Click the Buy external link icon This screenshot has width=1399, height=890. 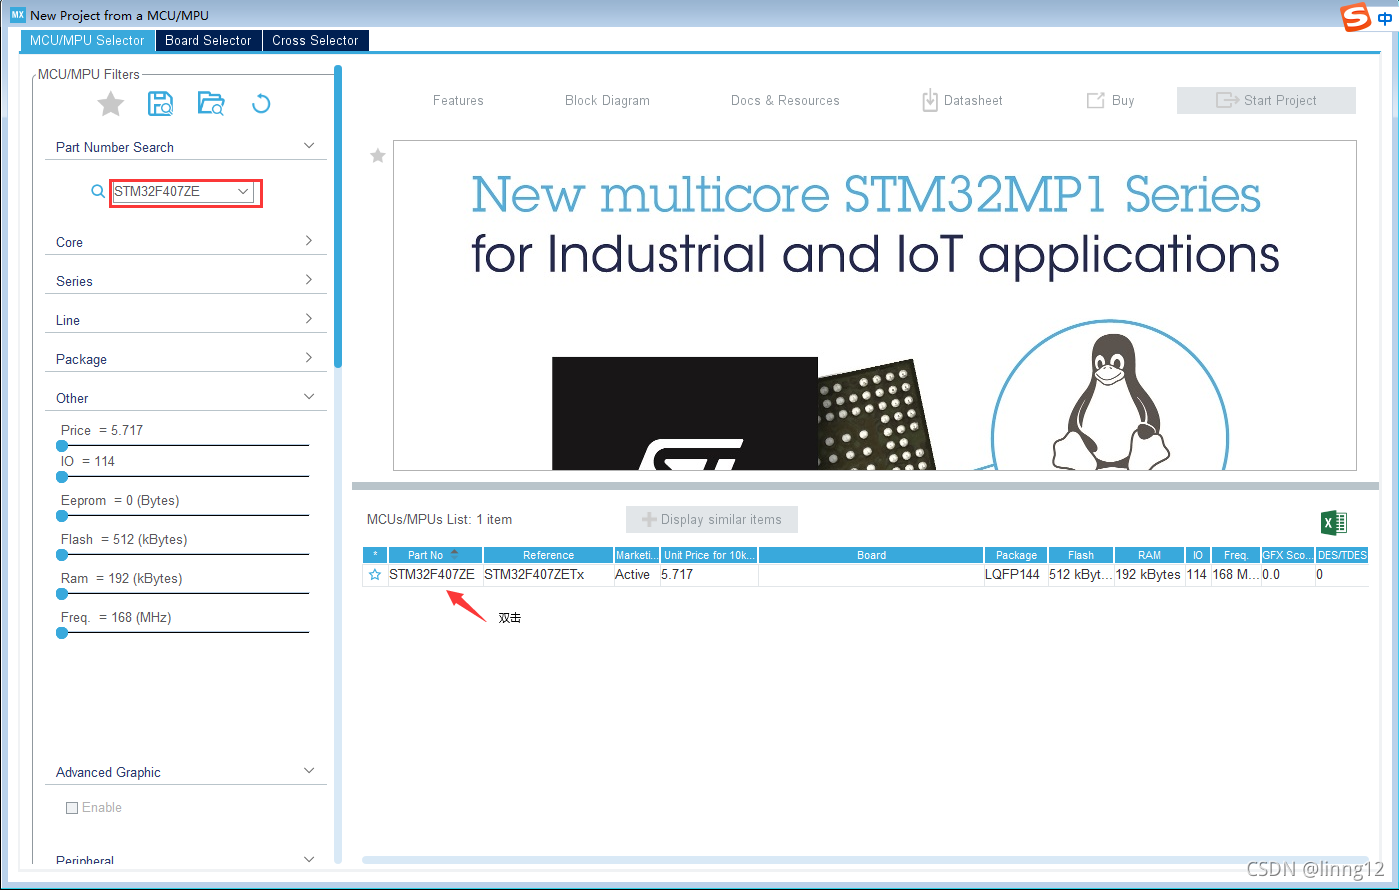(x=1096, y=100)
